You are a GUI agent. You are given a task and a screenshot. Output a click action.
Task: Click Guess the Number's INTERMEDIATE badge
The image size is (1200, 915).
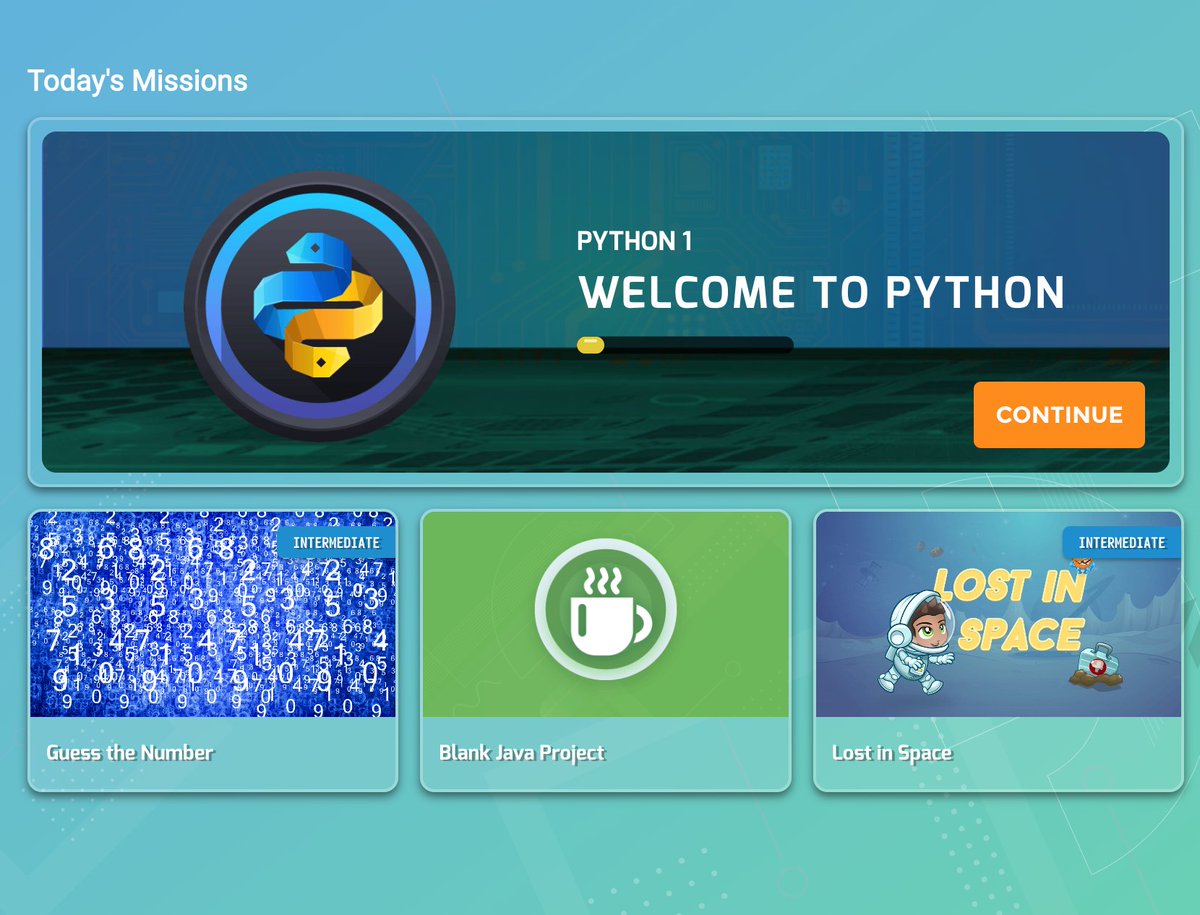pyautogui.click(x=336, y=543)
